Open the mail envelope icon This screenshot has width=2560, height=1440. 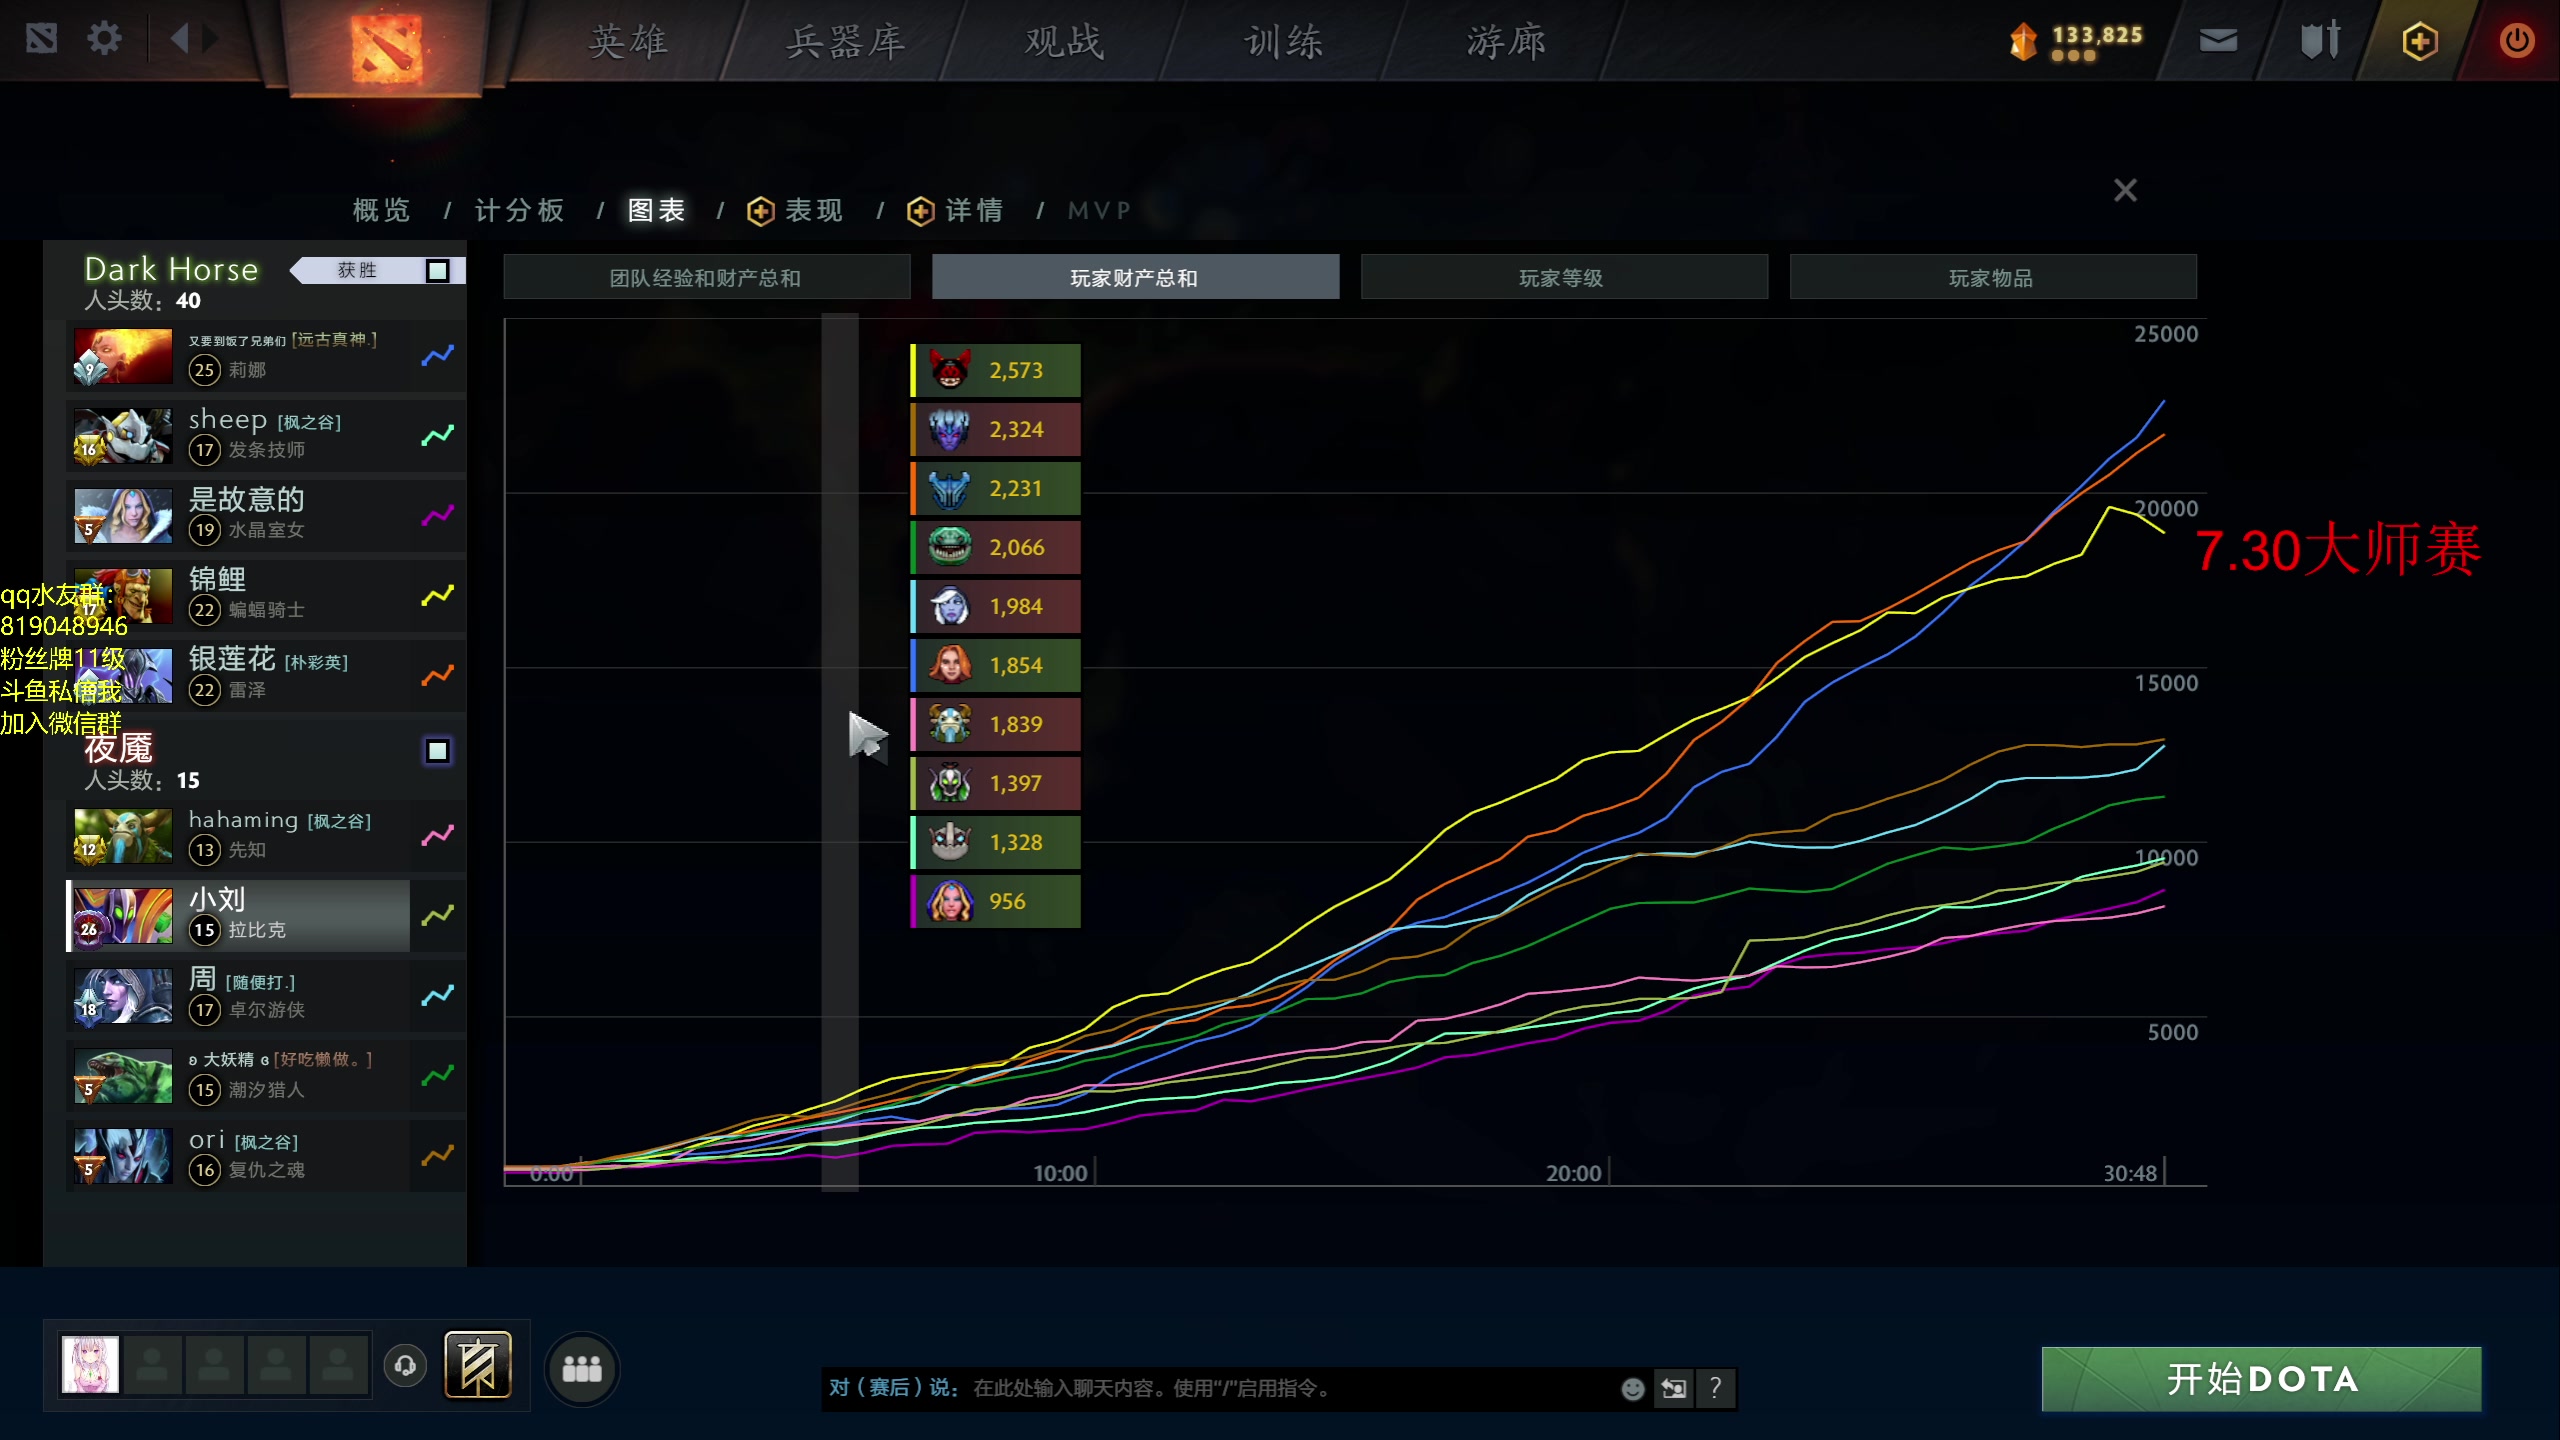point(2218,40)
